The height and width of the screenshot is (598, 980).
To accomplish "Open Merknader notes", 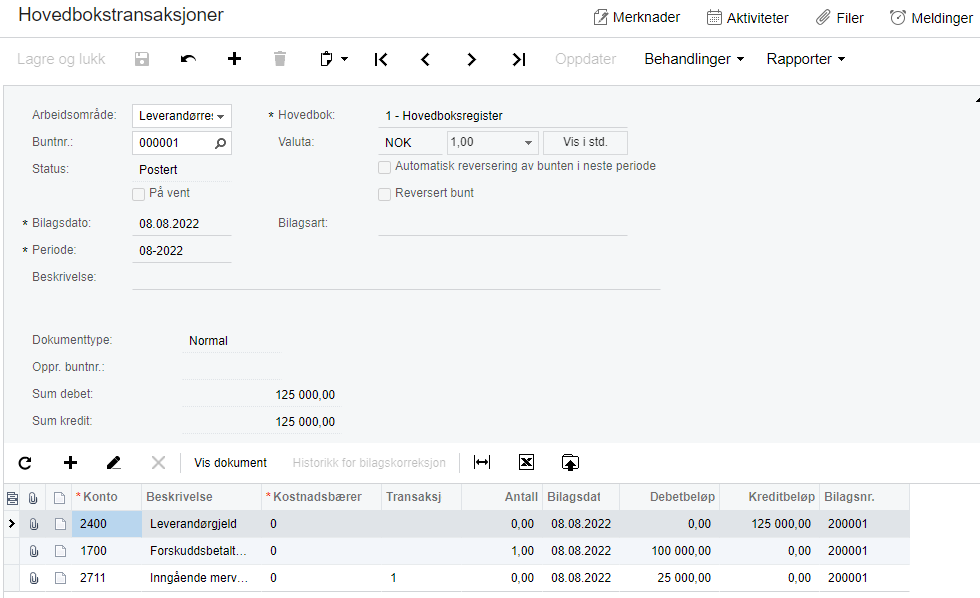I will (636, 17).
